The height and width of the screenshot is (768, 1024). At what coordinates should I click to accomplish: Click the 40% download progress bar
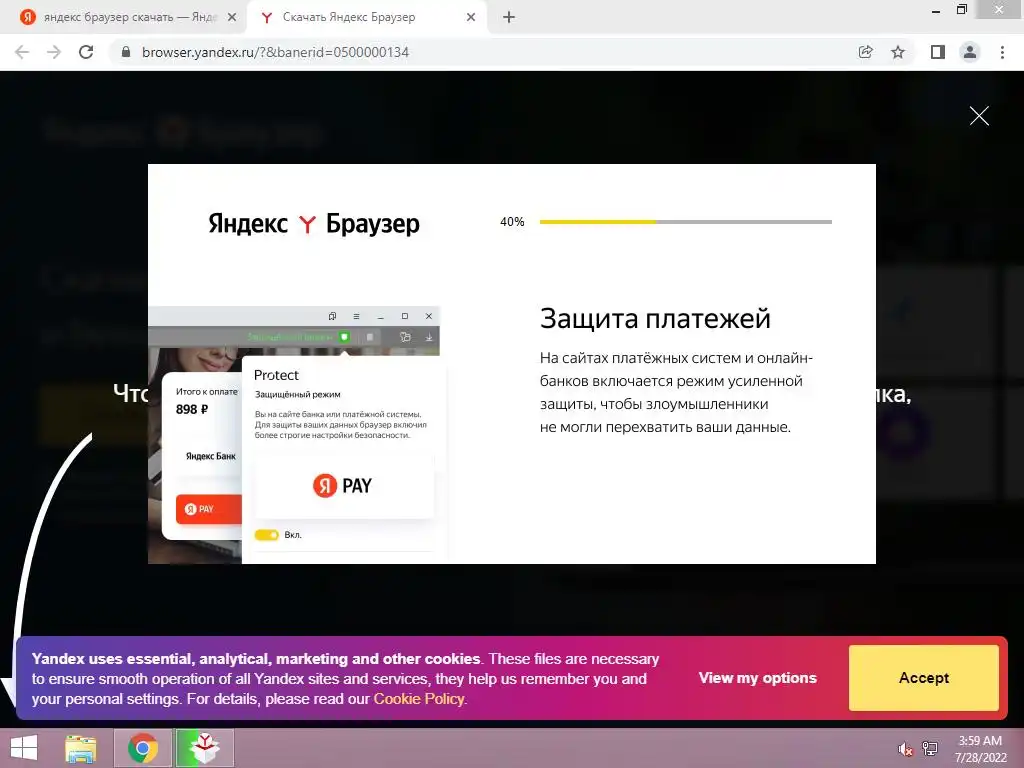point(686,222)
